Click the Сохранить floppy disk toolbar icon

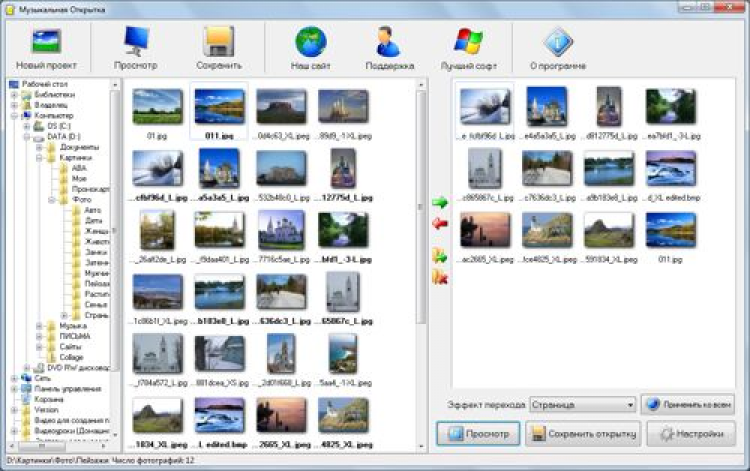point(219,41)
